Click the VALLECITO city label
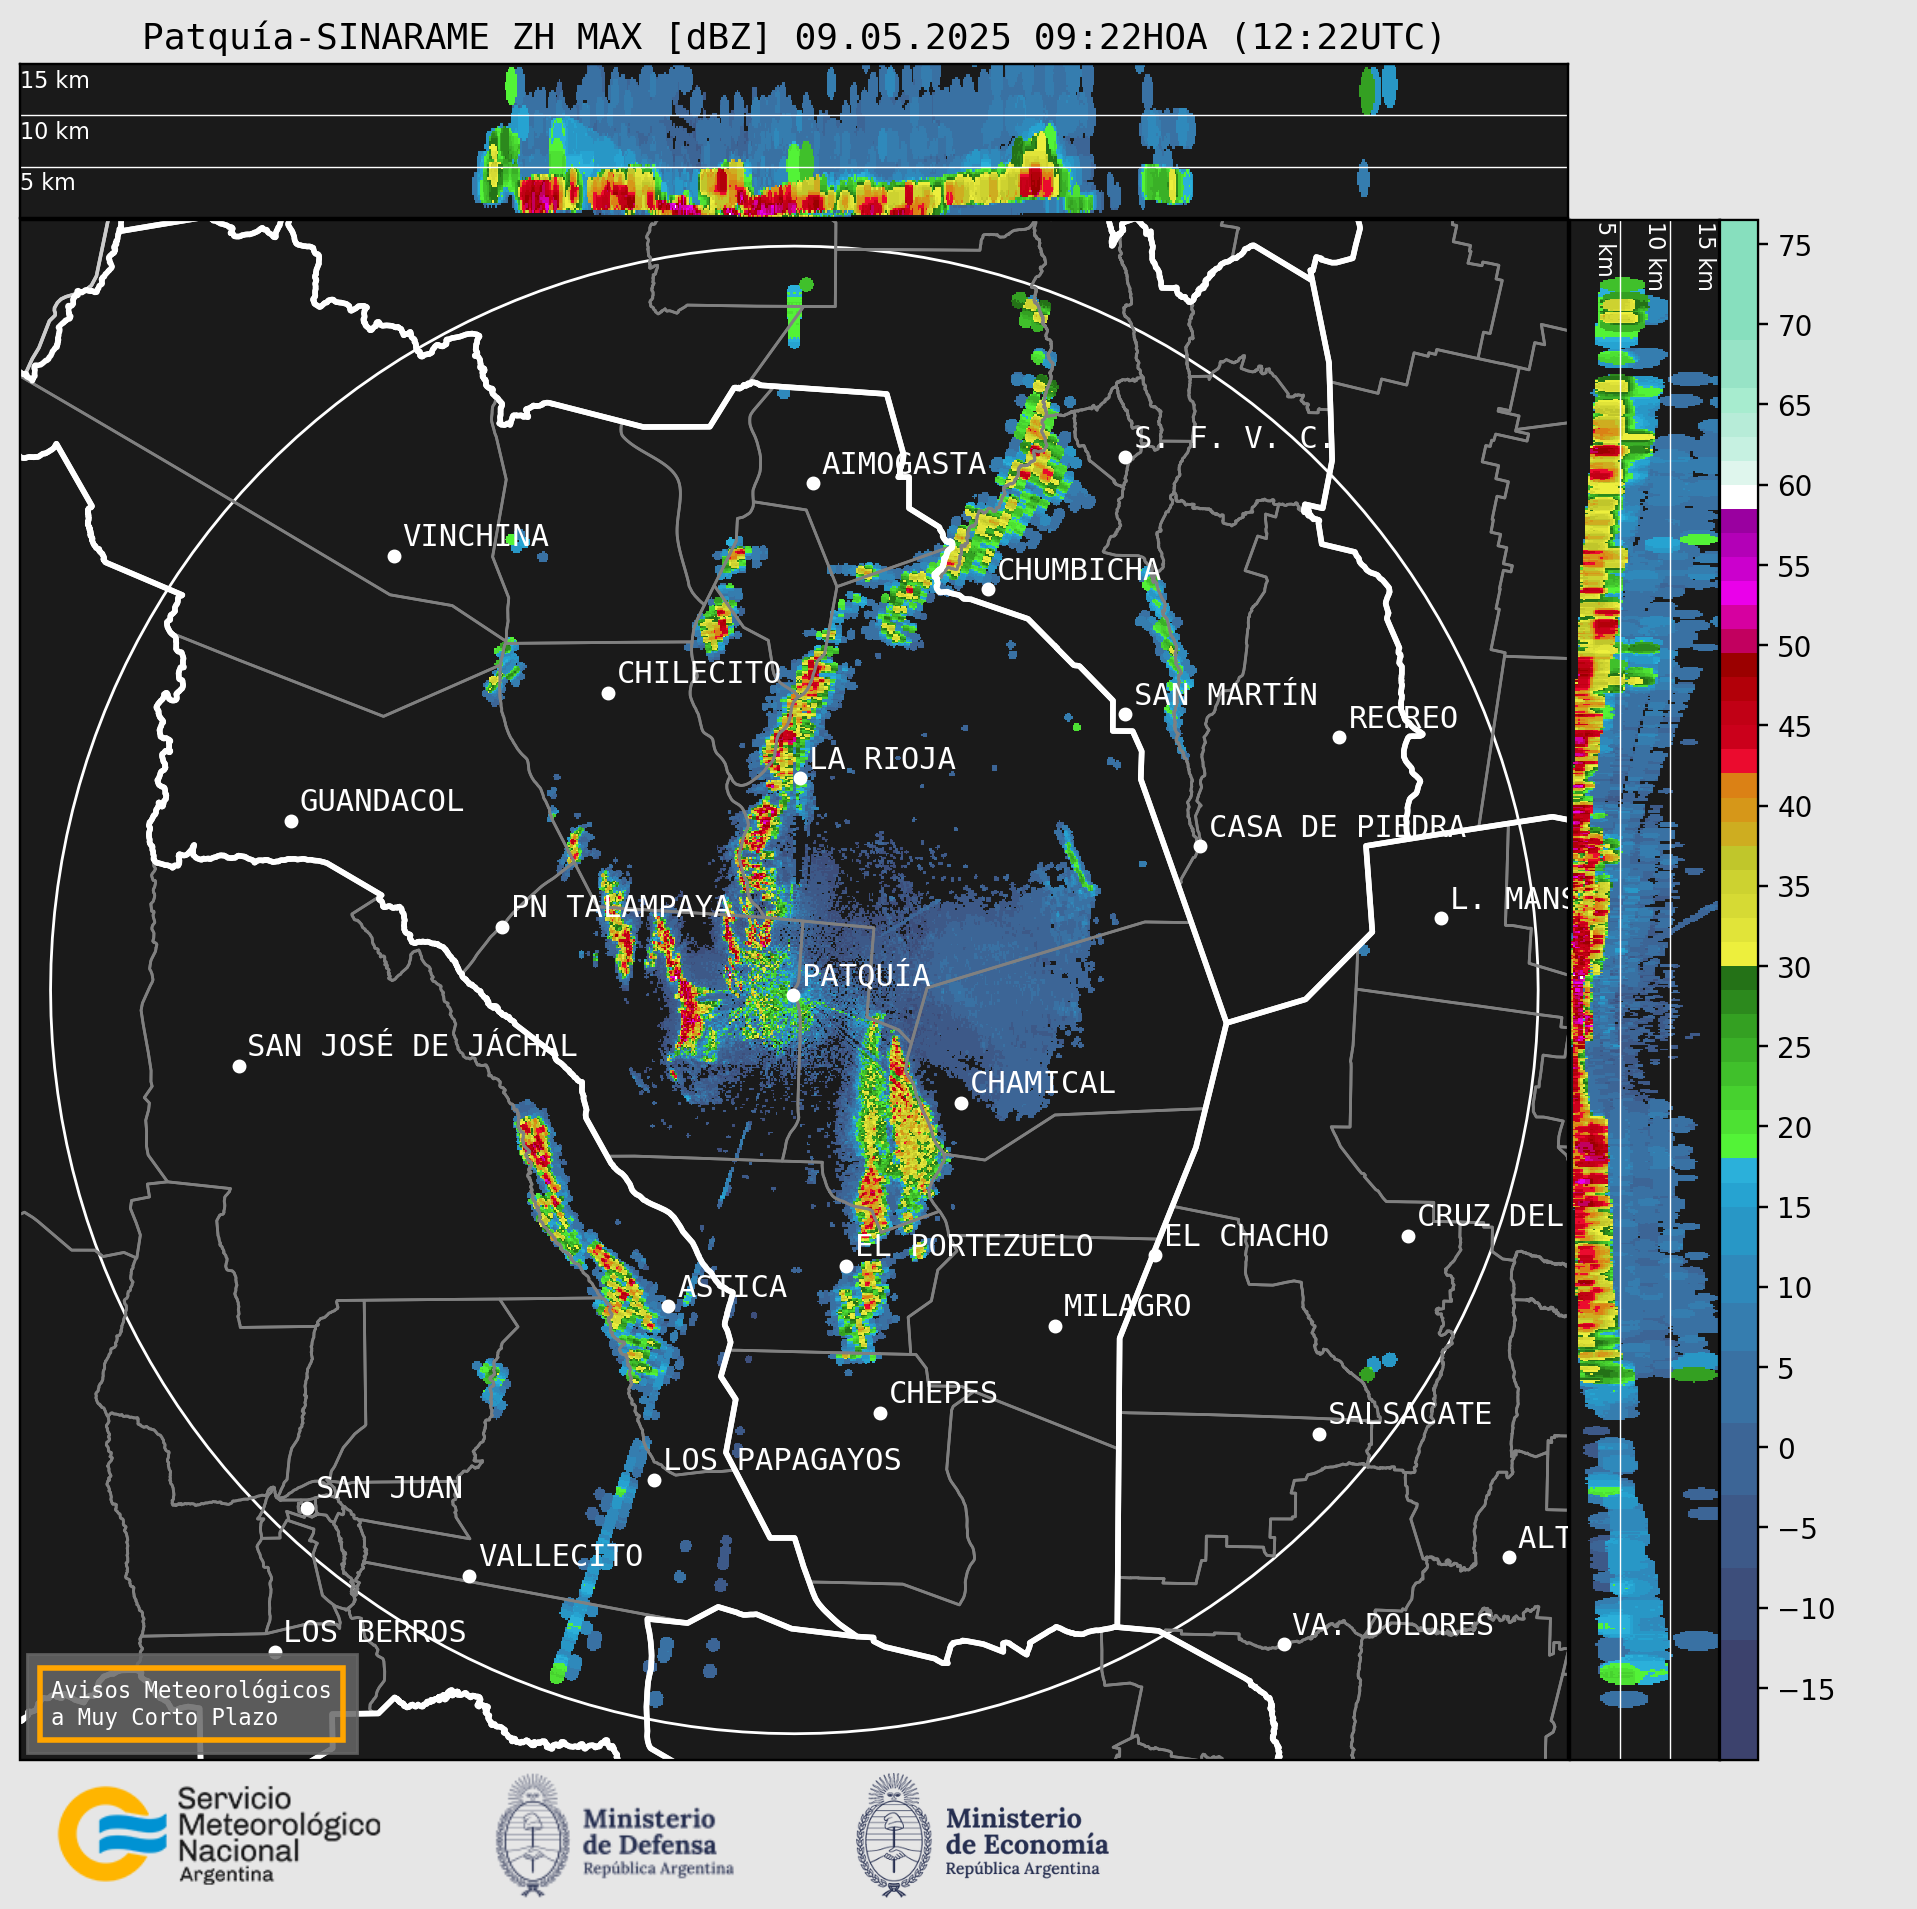 tap(561, 1555)
